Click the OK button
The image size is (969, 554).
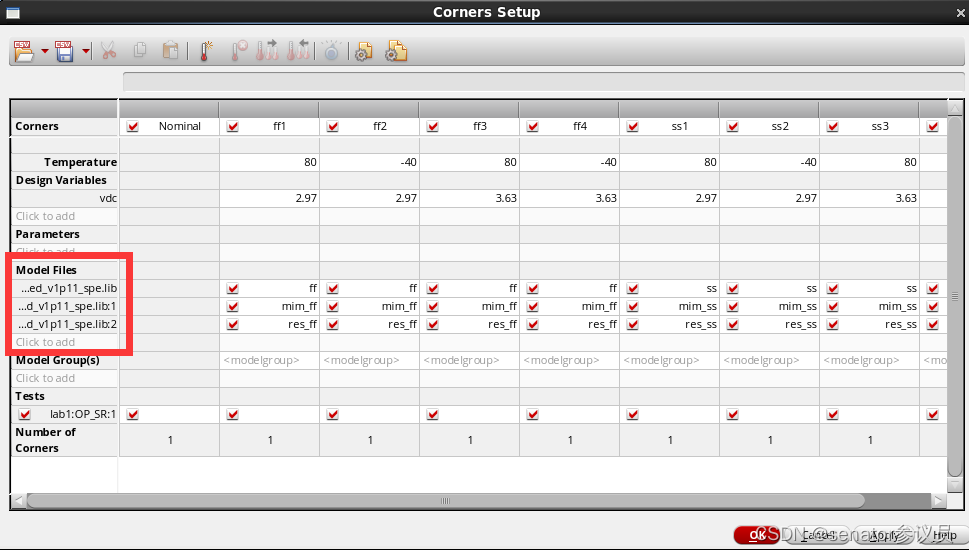tap(758, 535)
